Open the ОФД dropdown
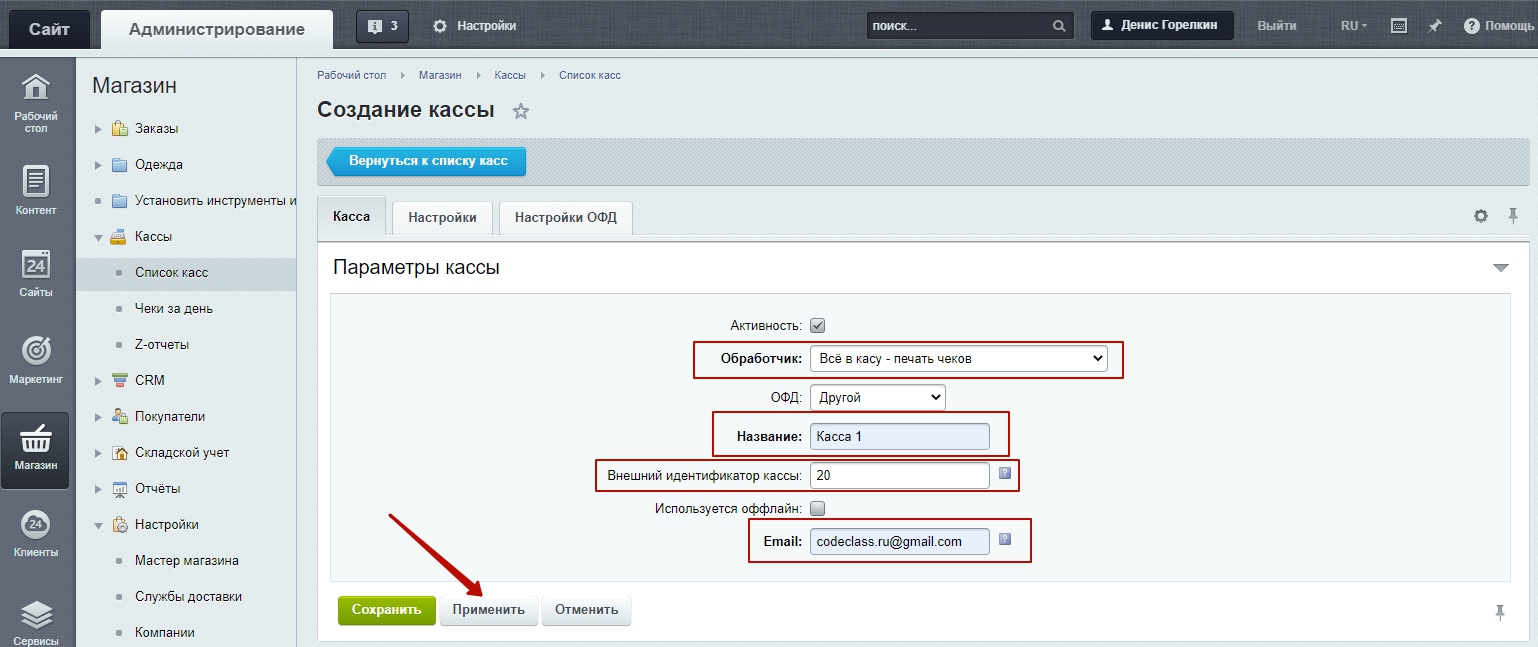 (x=877, y=397)
